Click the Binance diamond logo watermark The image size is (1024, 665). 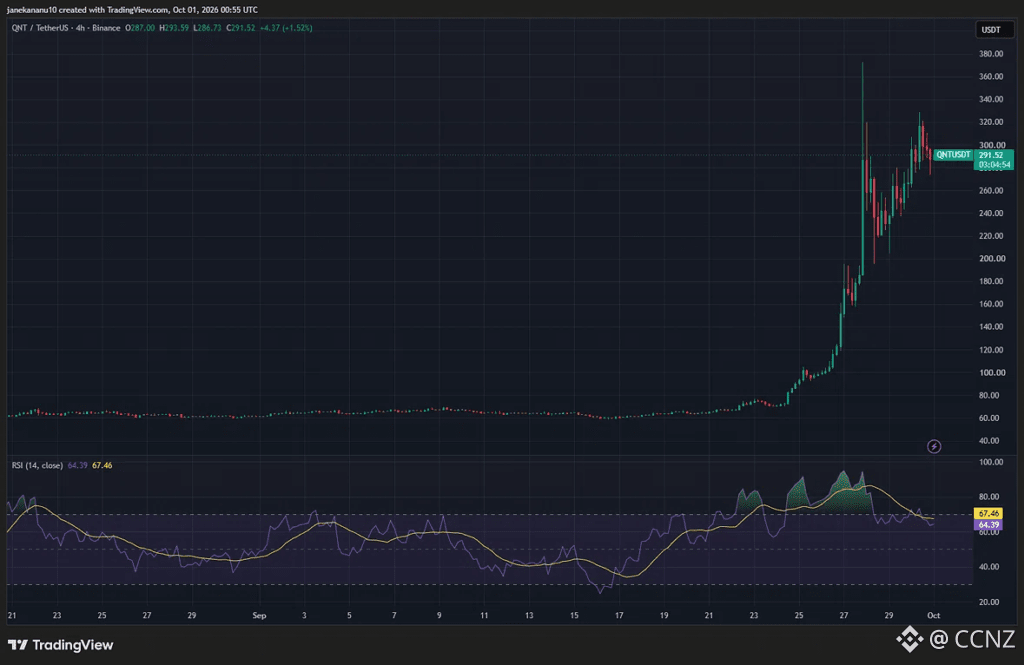click(x=908, y=639)
